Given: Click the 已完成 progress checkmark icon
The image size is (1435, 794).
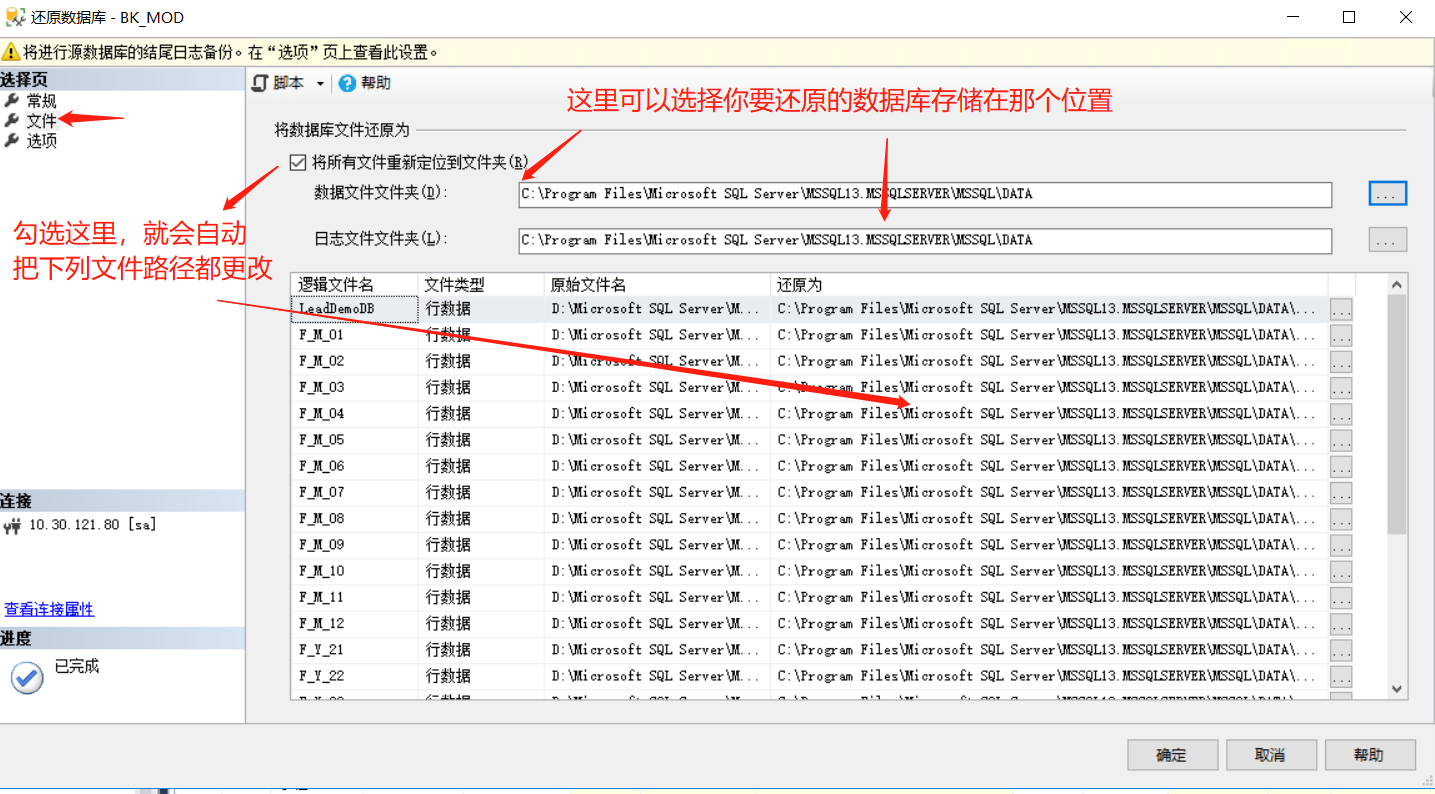Looking at the screenshot, I should tap(26, 677).
